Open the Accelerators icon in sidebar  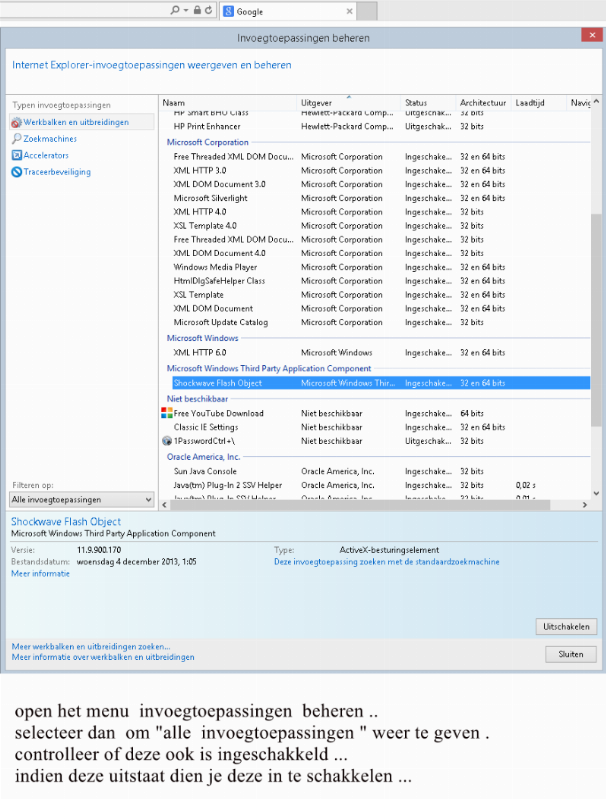click(x=16, y=156)
